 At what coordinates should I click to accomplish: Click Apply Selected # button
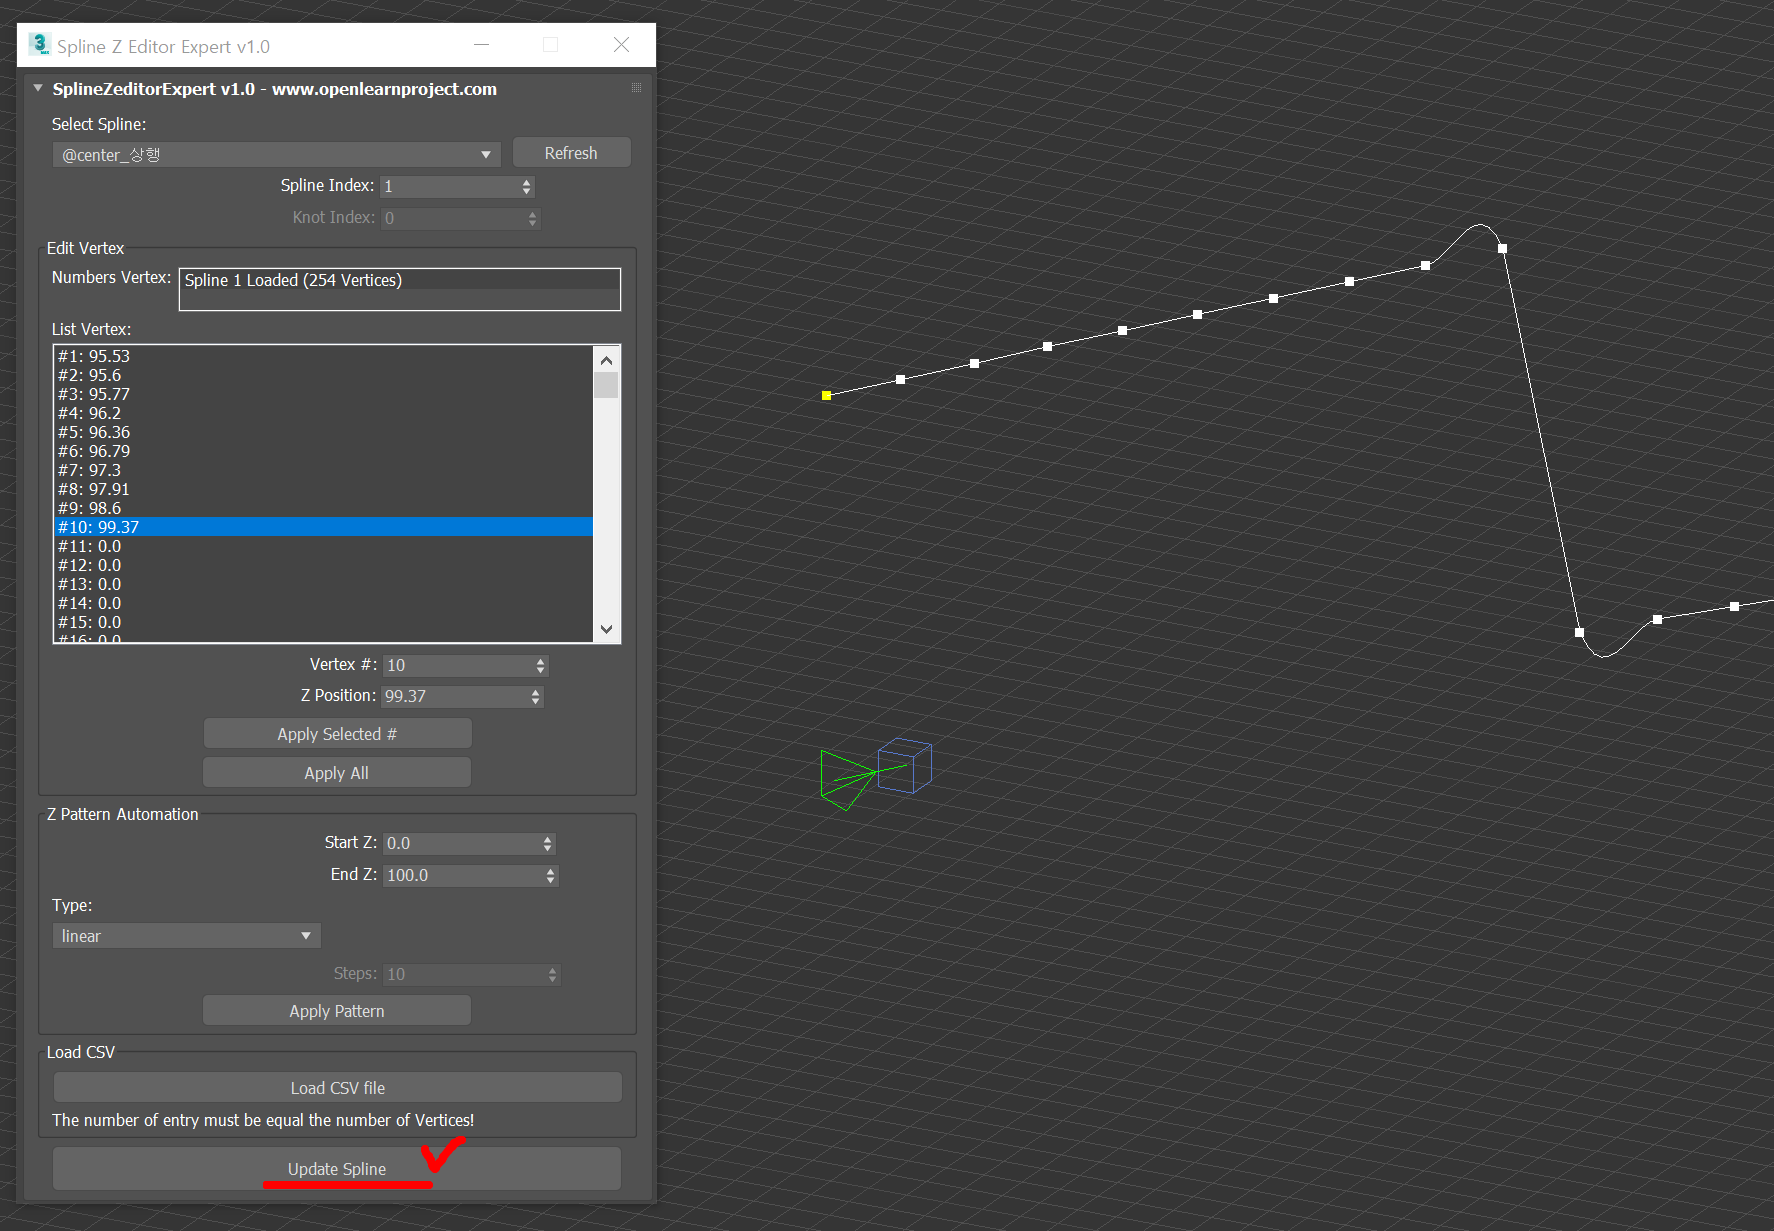337,734
